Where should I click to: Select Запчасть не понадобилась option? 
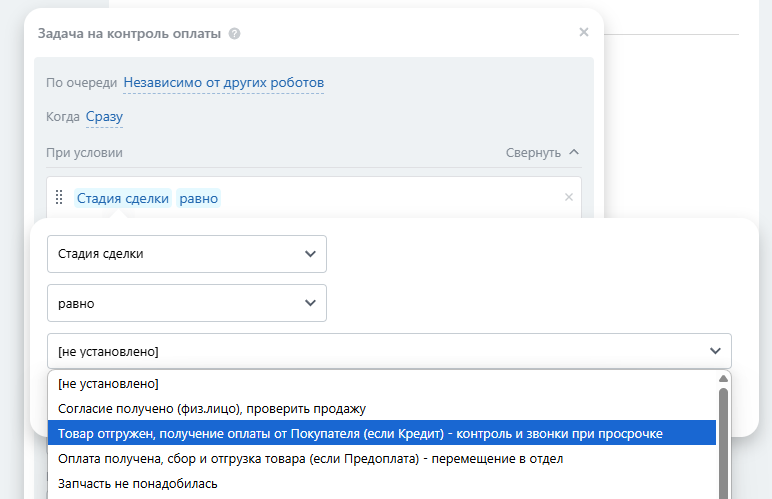coord(138,484)
